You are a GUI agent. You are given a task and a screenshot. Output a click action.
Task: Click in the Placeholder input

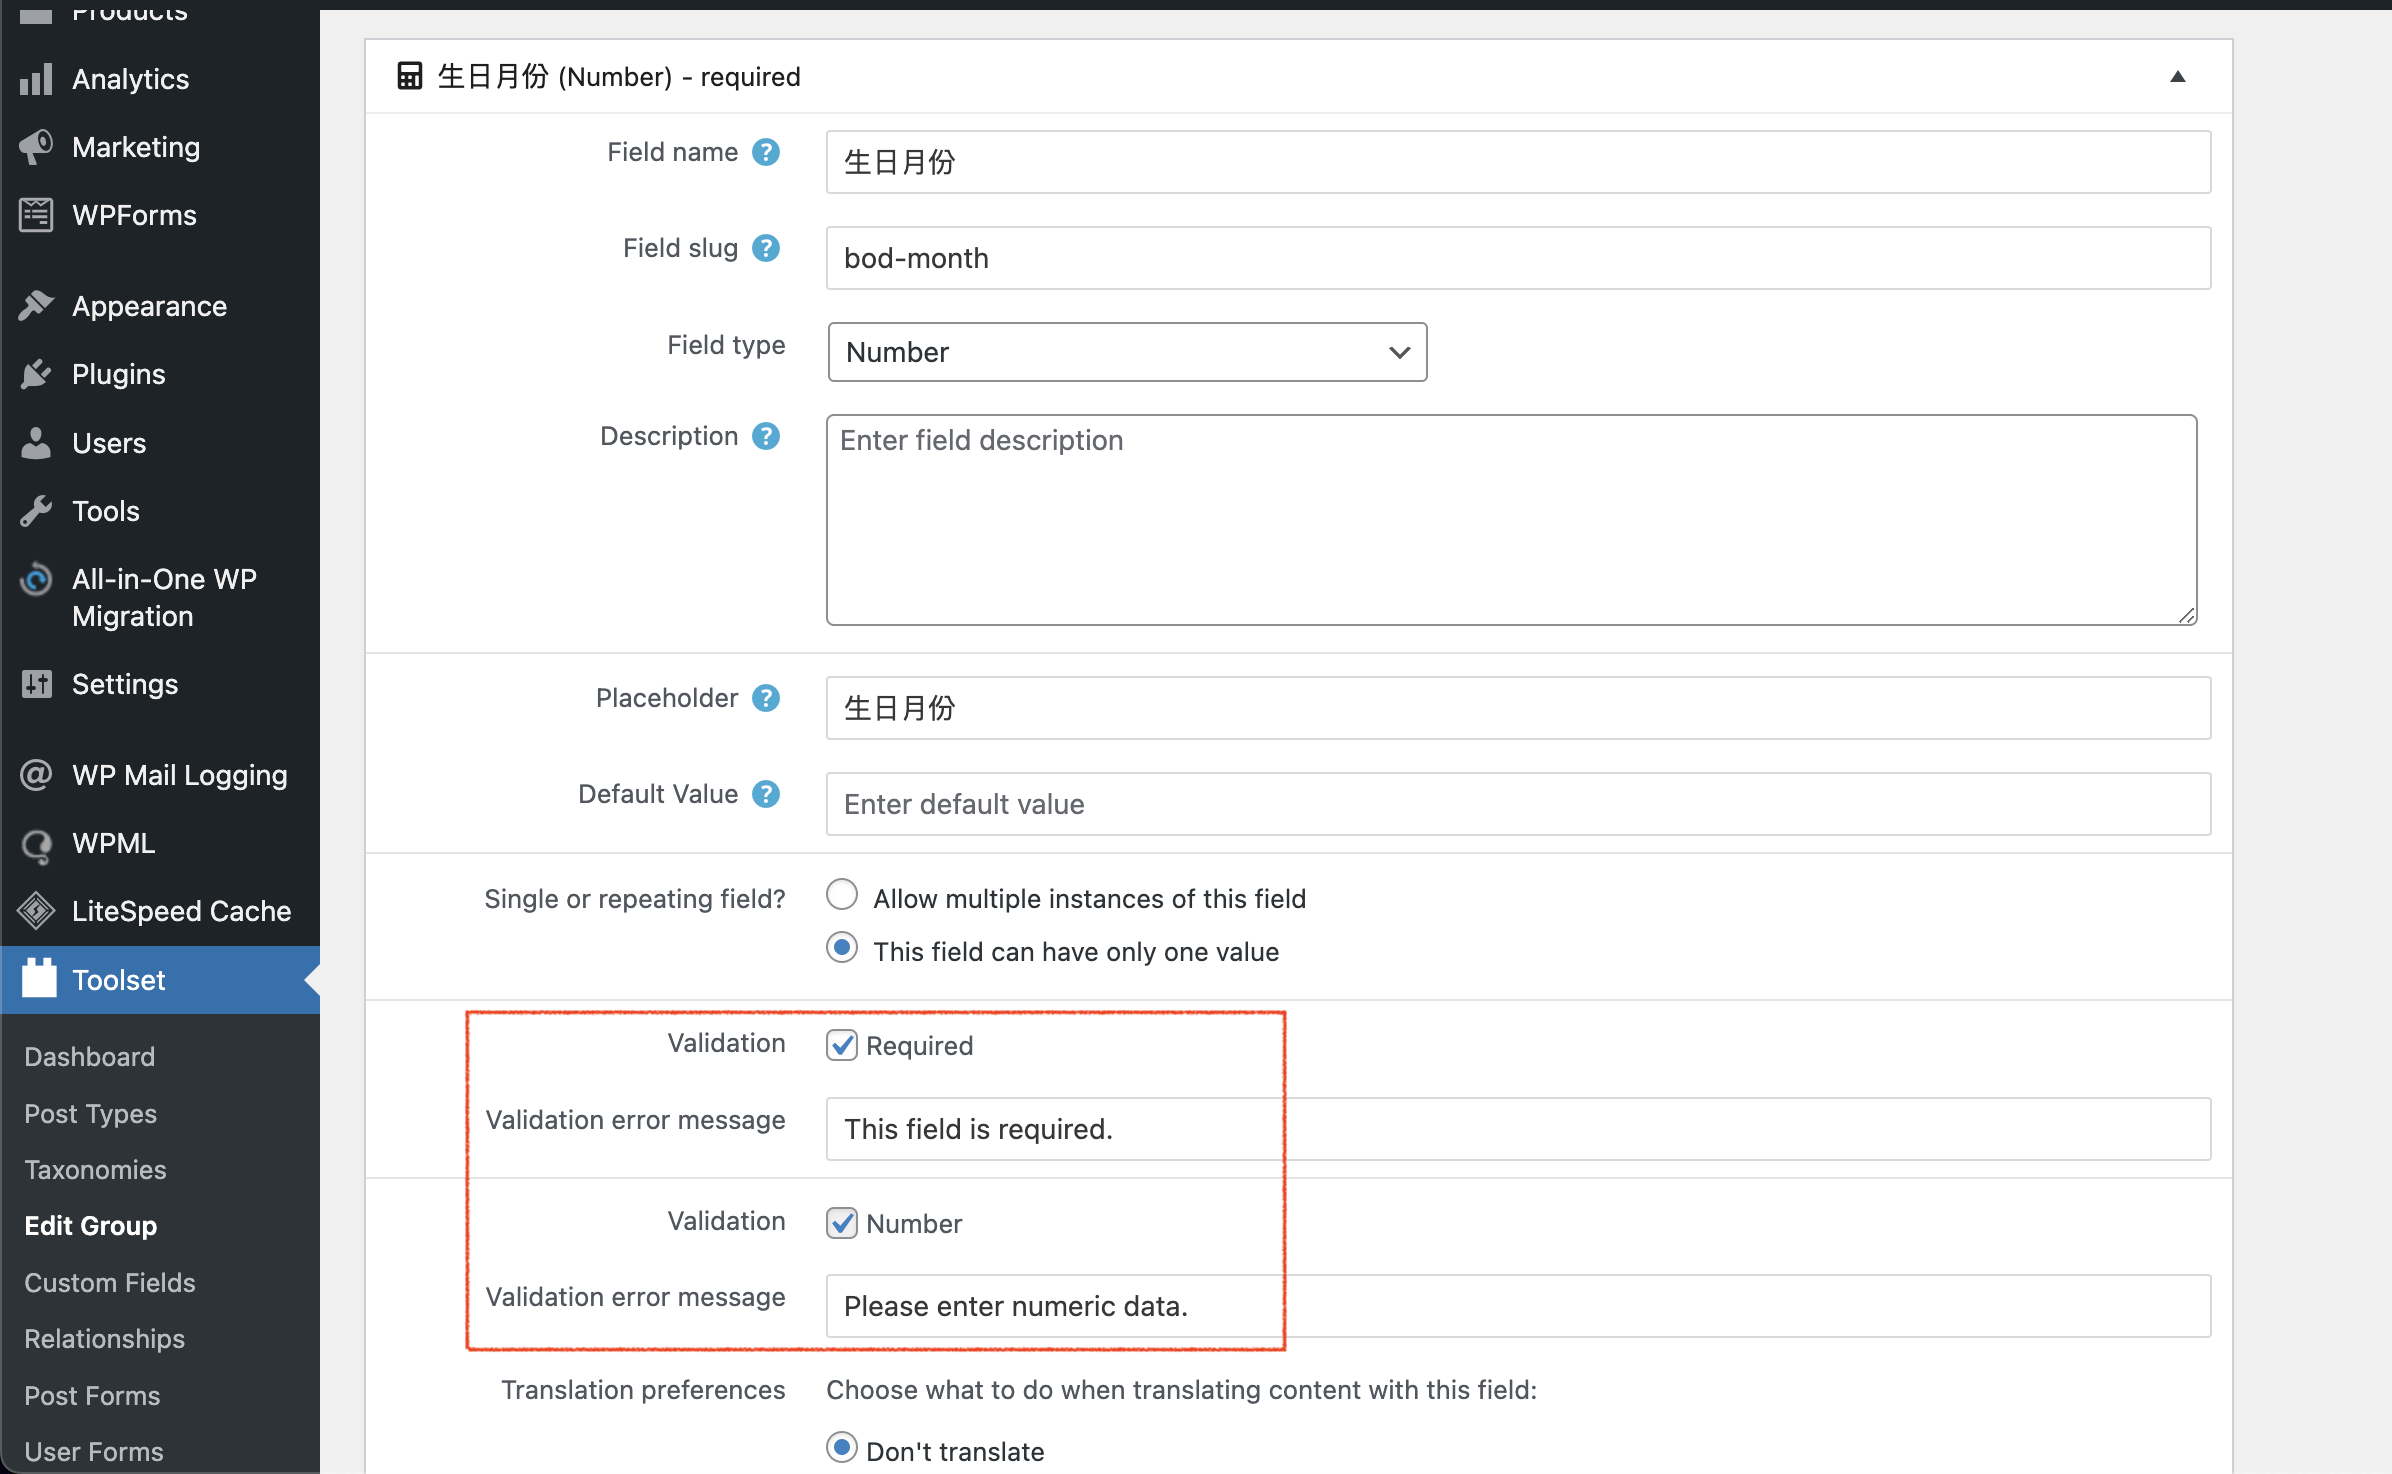tap(1518, 708)
